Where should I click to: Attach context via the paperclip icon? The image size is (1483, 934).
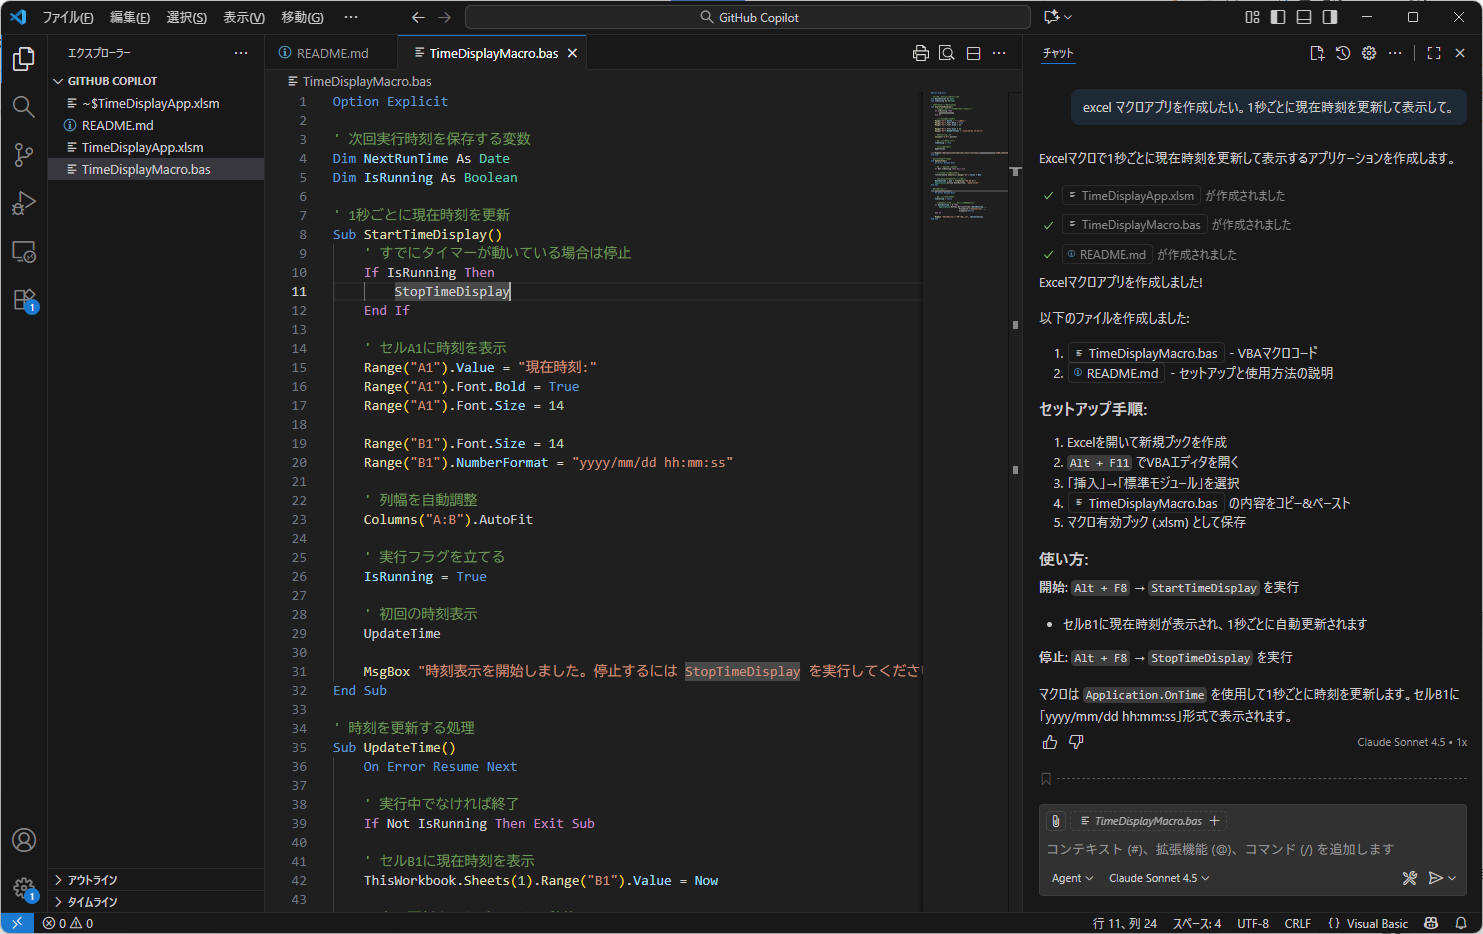click(1056, 820)
